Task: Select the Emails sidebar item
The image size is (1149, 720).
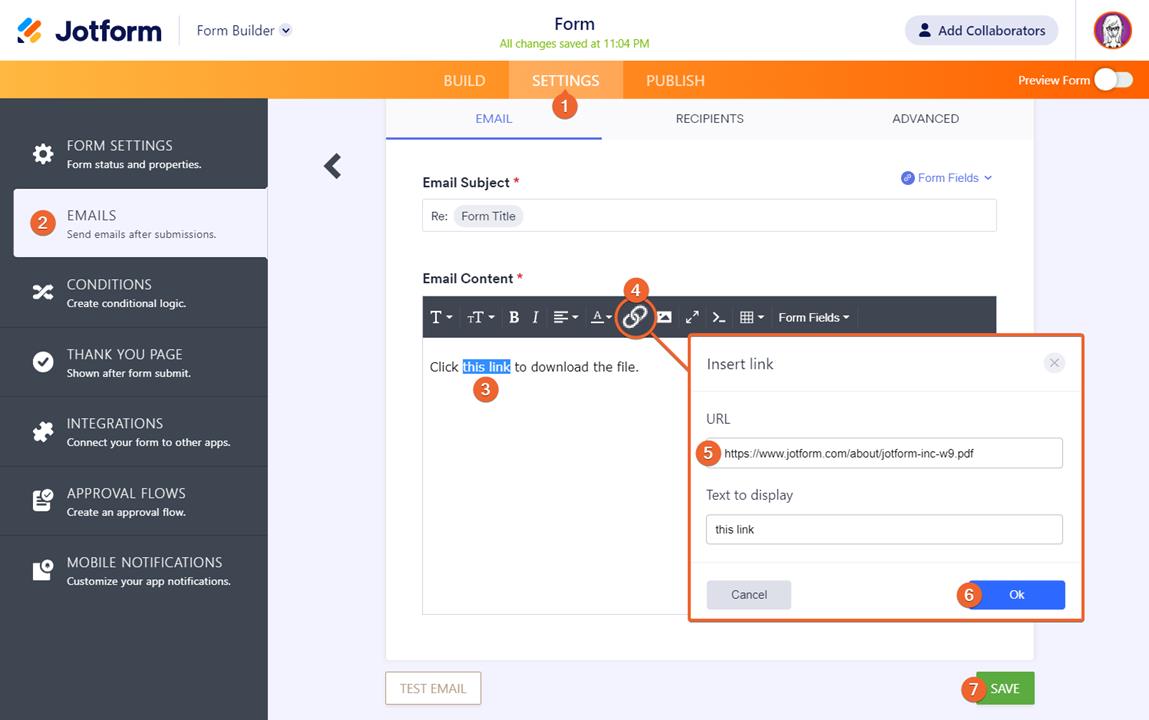Action: [140, 223]
